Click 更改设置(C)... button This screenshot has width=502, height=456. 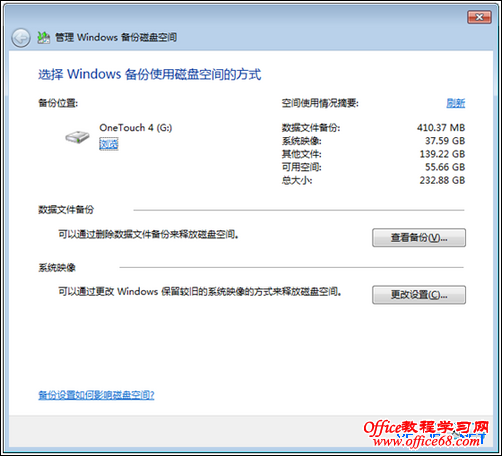coord(419,295)
